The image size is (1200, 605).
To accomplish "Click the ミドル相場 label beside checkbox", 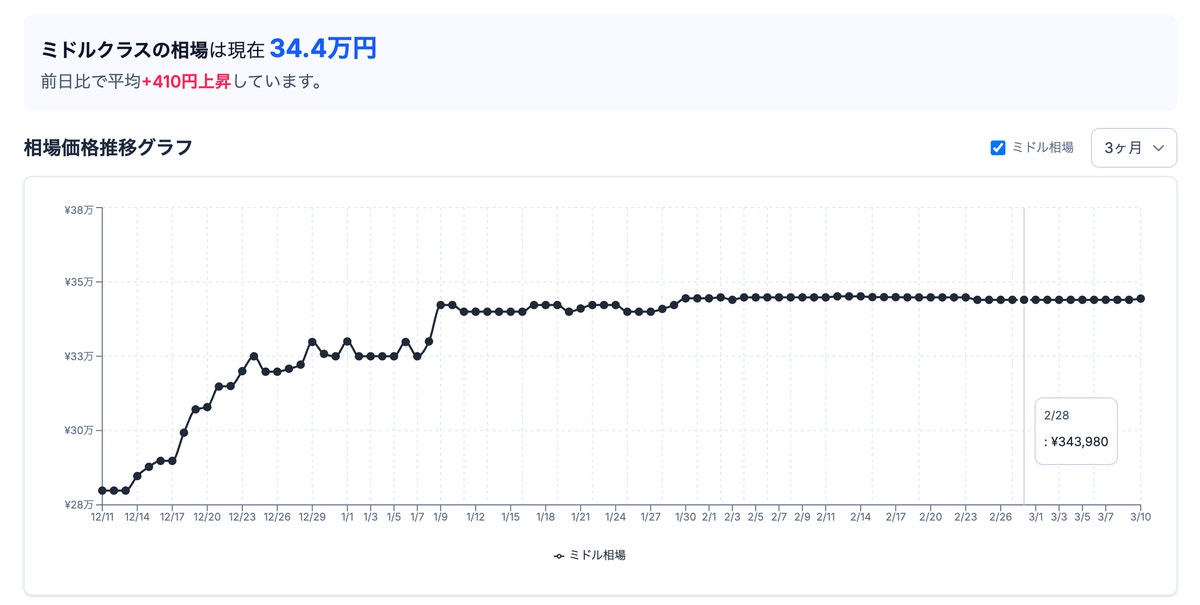I will [1042, 148].
